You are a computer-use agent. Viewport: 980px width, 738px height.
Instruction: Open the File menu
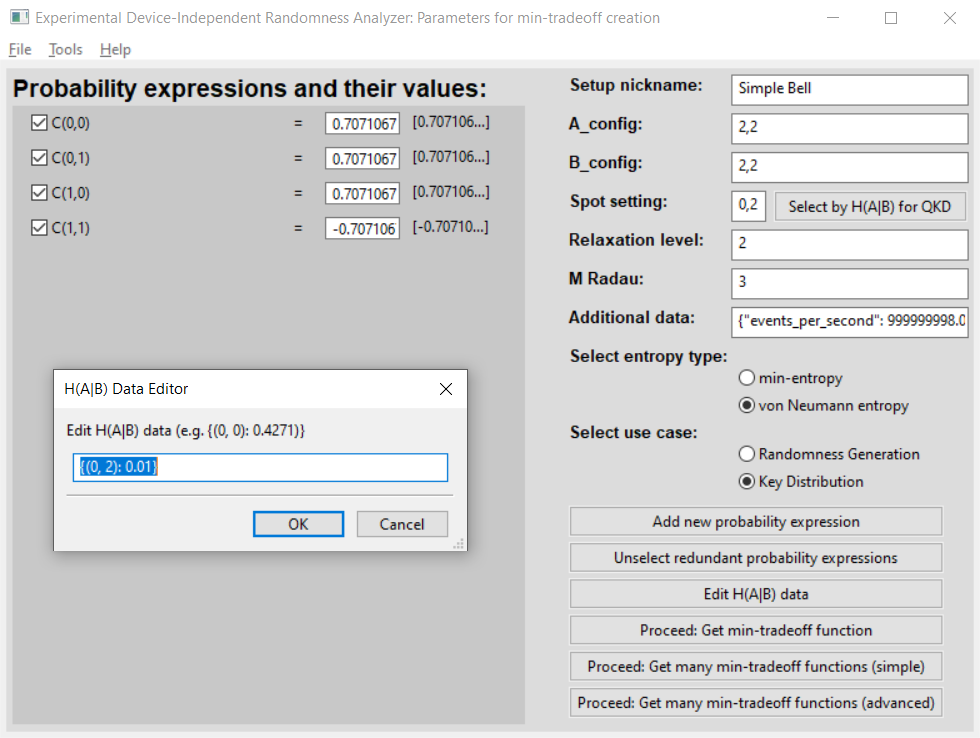[20, 49]
